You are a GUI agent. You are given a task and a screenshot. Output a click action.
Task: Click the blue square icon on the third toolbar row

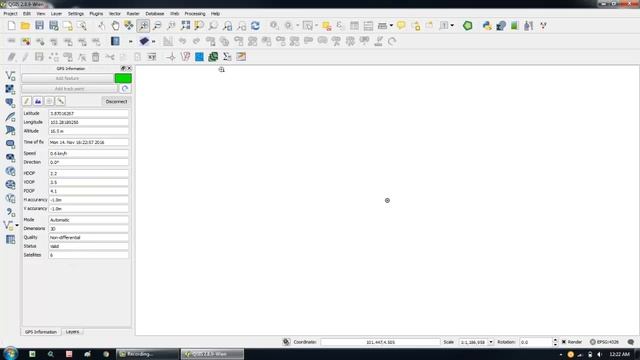(199, 57)
